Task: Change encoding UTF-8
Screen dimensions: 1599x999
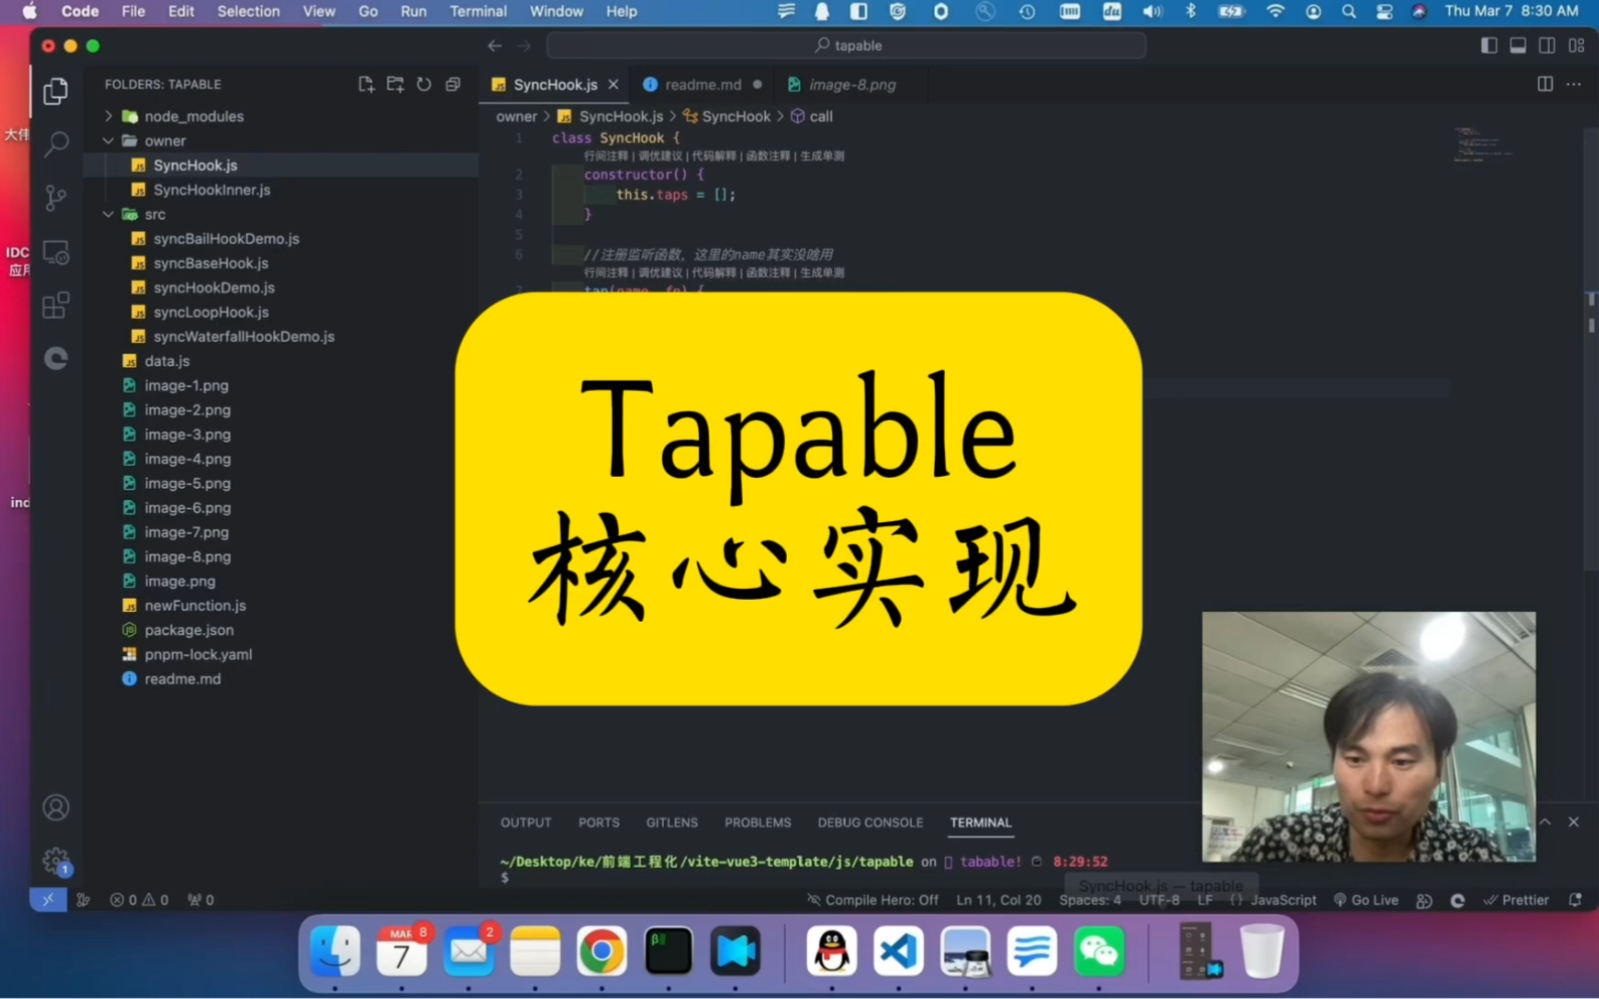Action: (x=1159, y=899)
